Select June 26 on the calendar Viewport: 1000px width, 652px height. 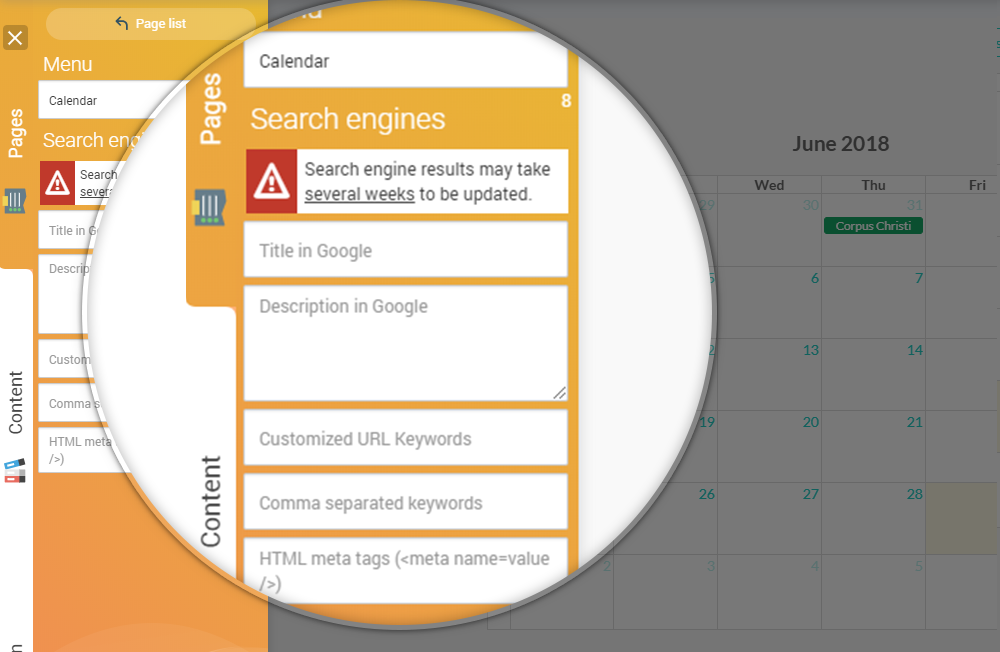707,494
